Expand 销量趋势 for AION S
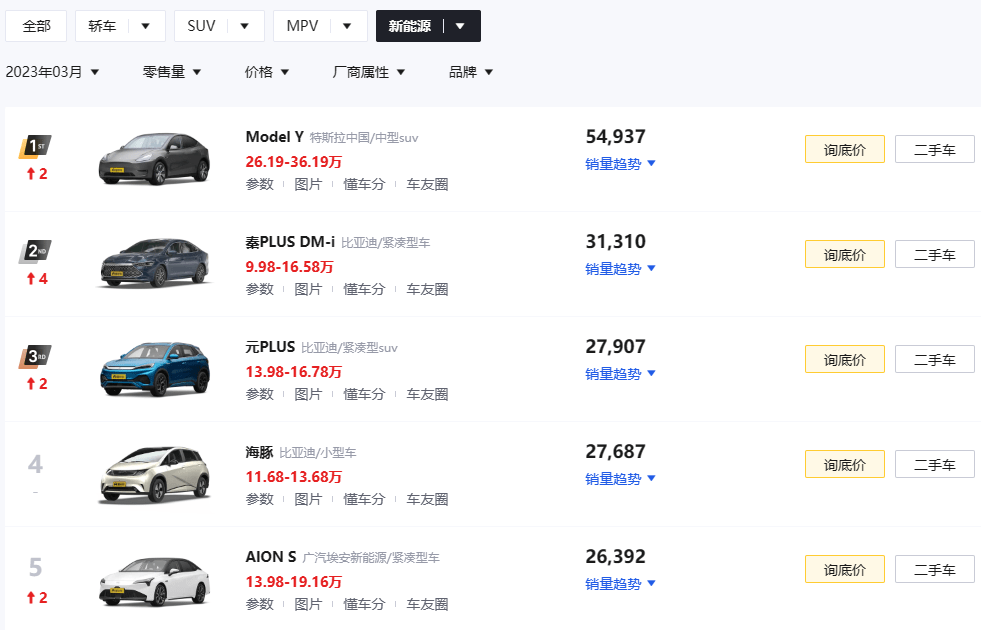Viewport: 981px width, 630px height. pyautogui.click(x=620, y=584)
